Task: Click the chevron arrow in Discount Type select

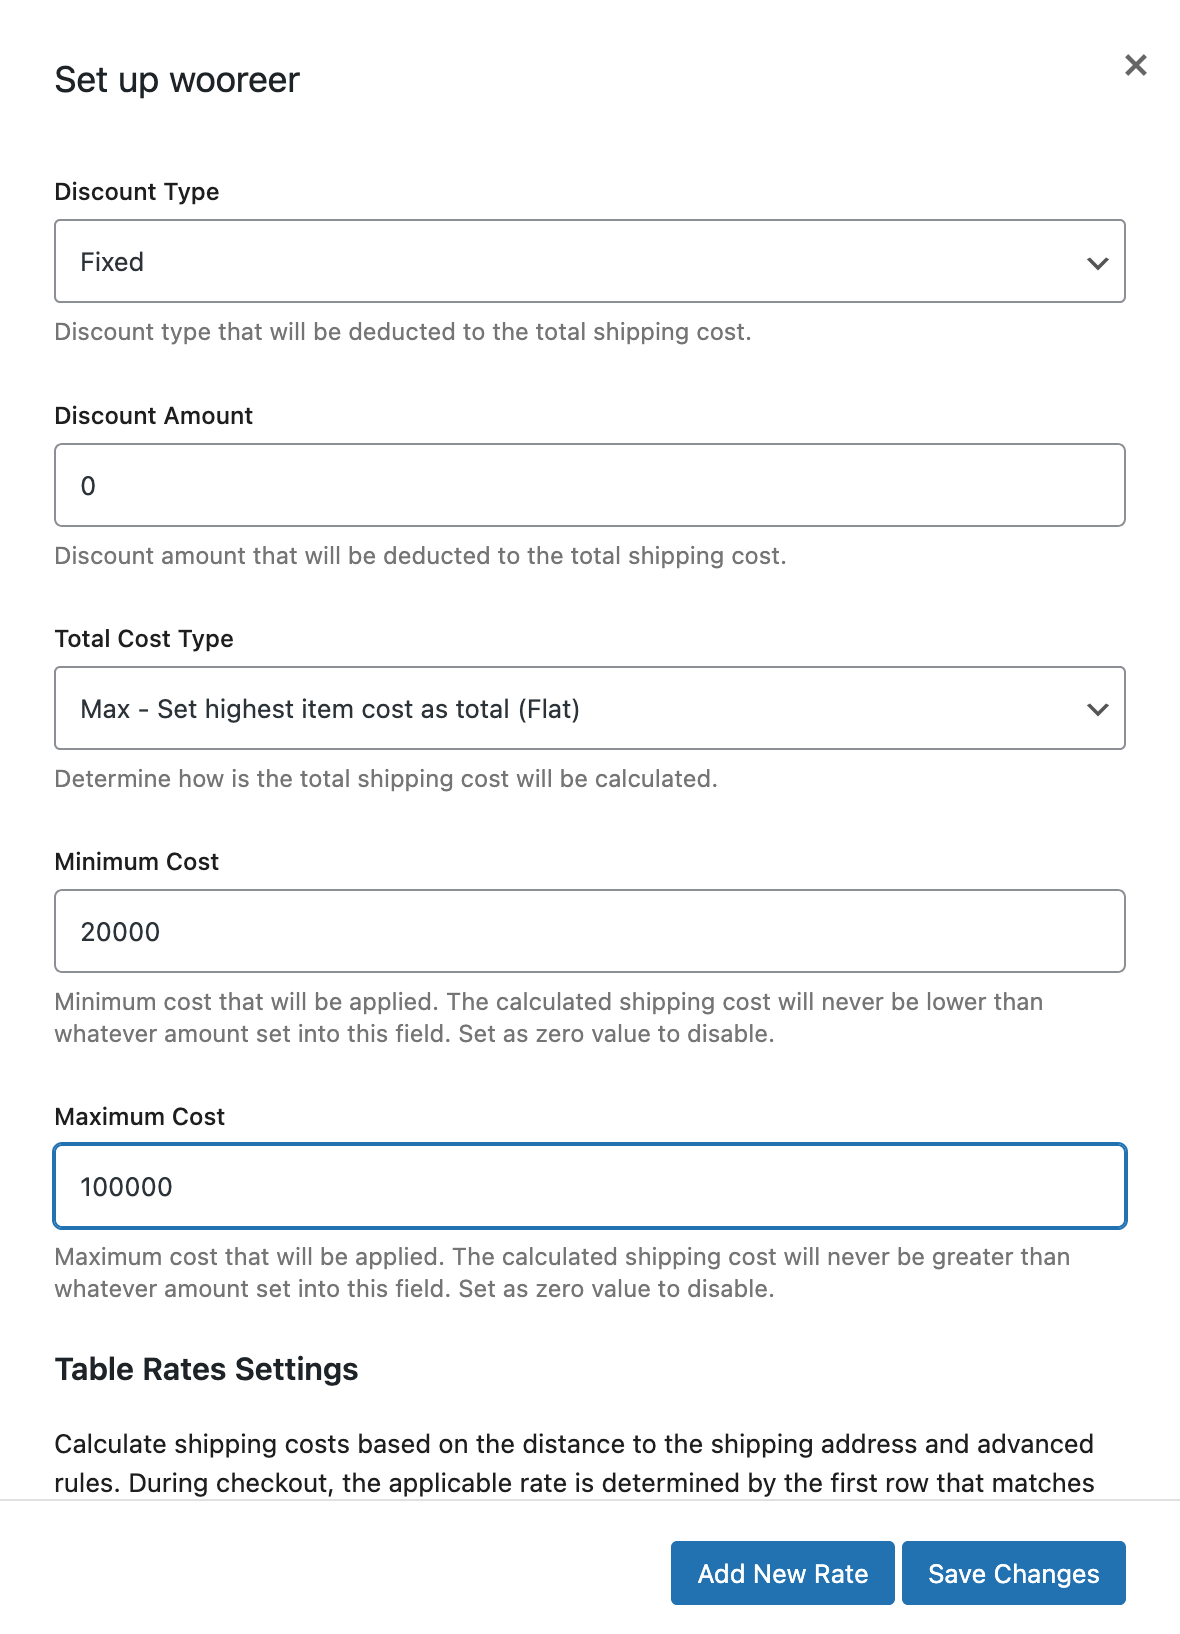Action: click(x=1097, y=263)
